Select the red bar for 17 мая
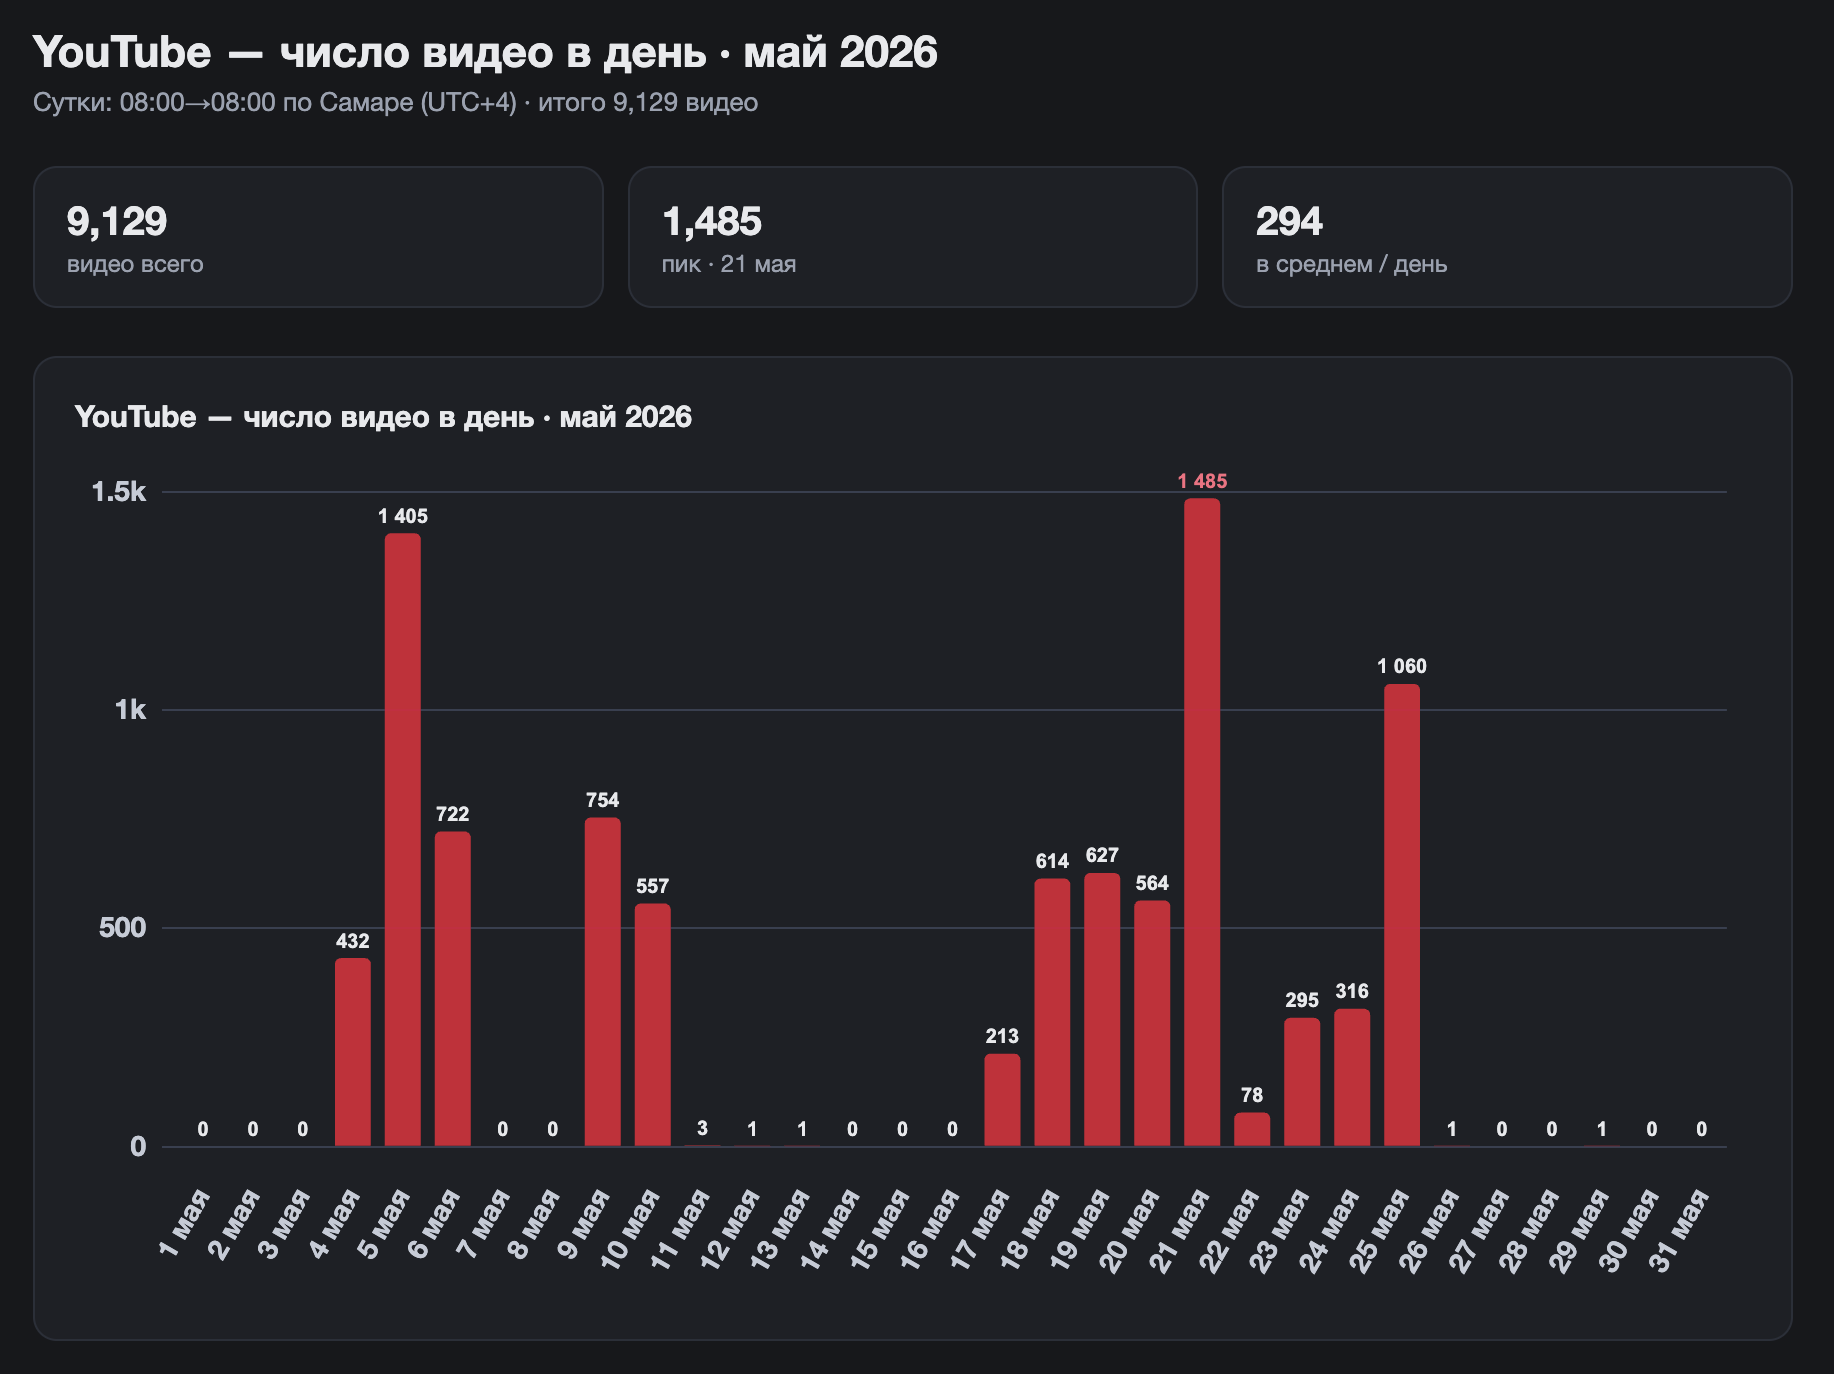This screenshot has height=1374, width=1834. pyautogui.click(x=1002, y=1100)
